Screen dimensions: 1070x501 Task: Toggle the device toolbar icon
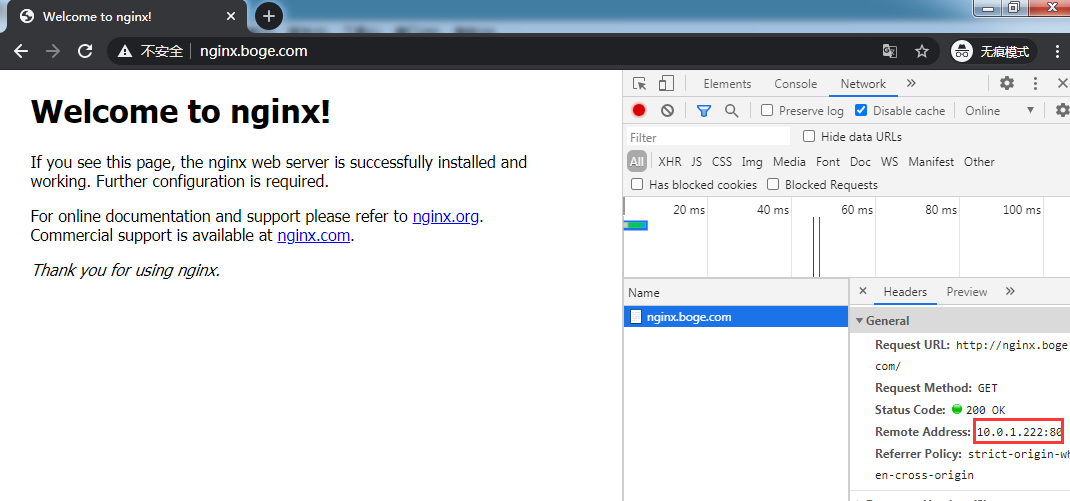point(666,84)
